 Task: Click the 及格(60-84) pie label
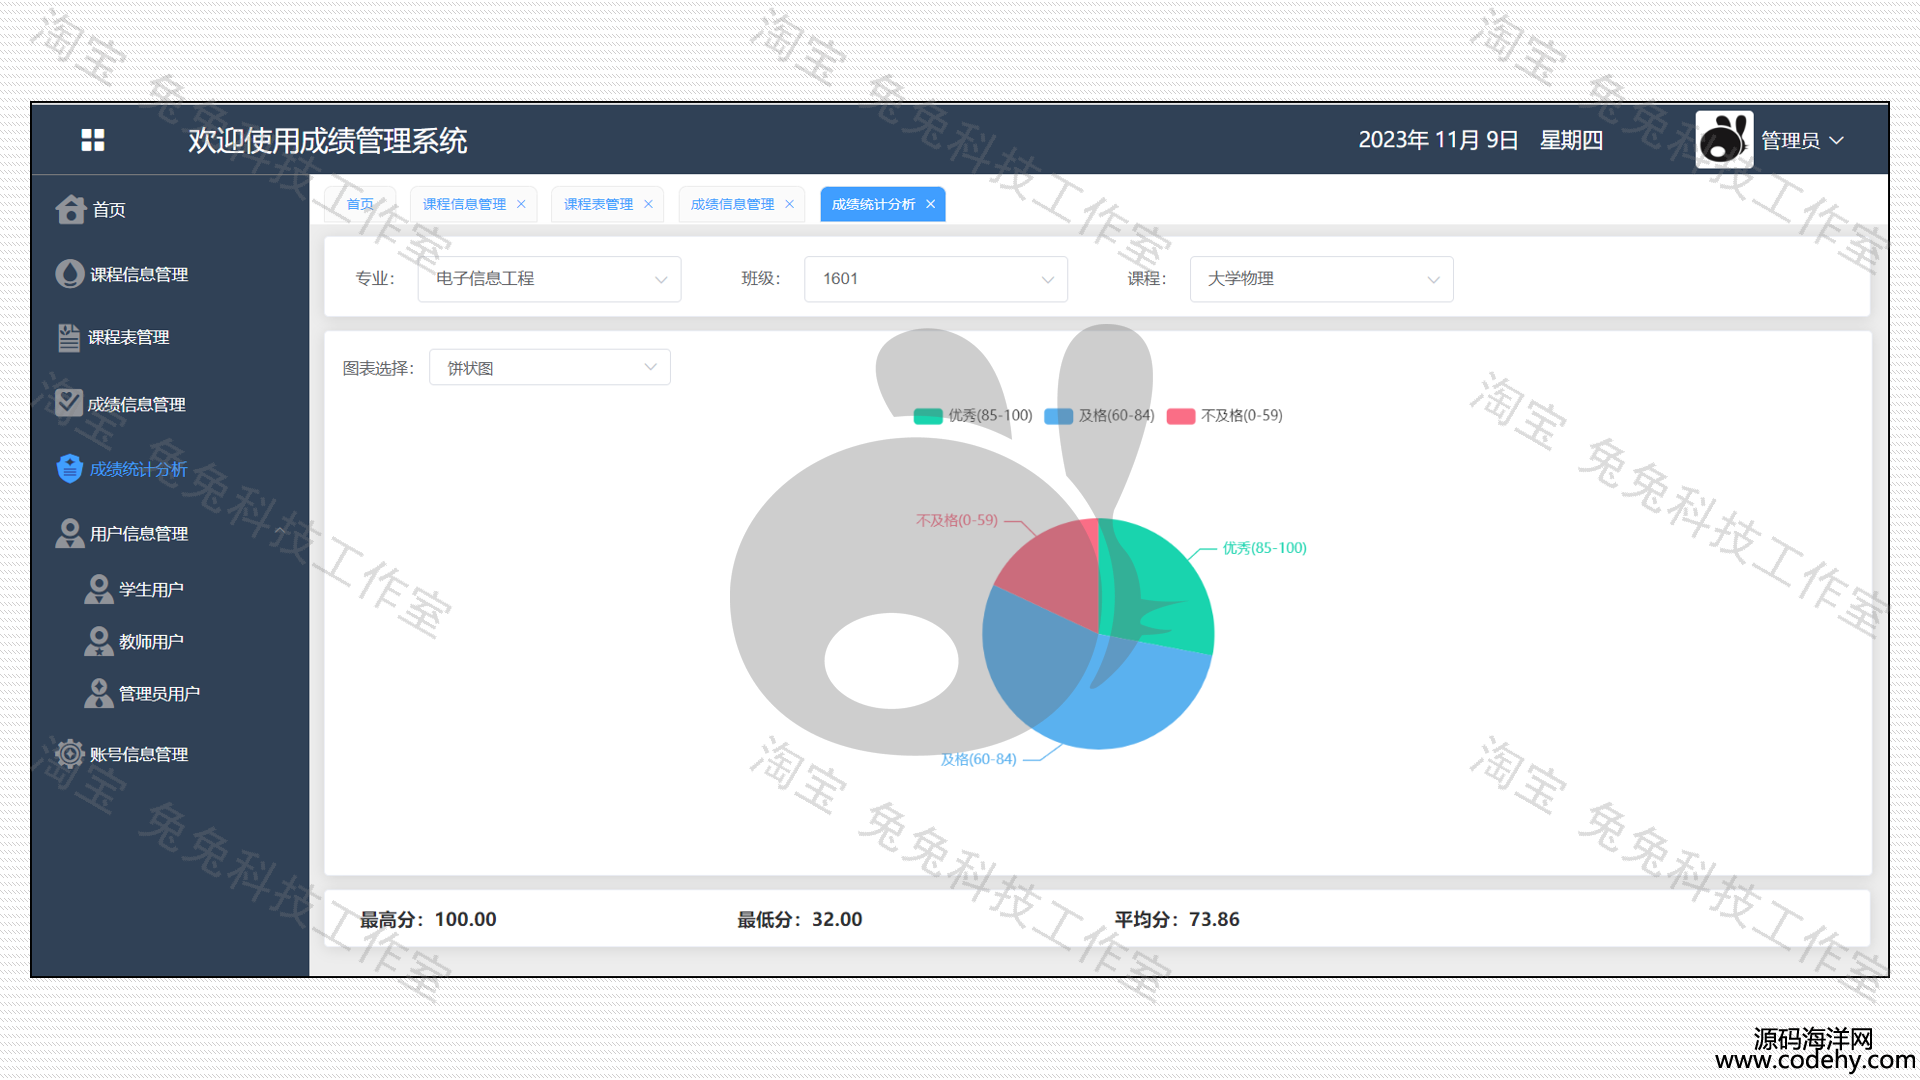coord(978,759)
